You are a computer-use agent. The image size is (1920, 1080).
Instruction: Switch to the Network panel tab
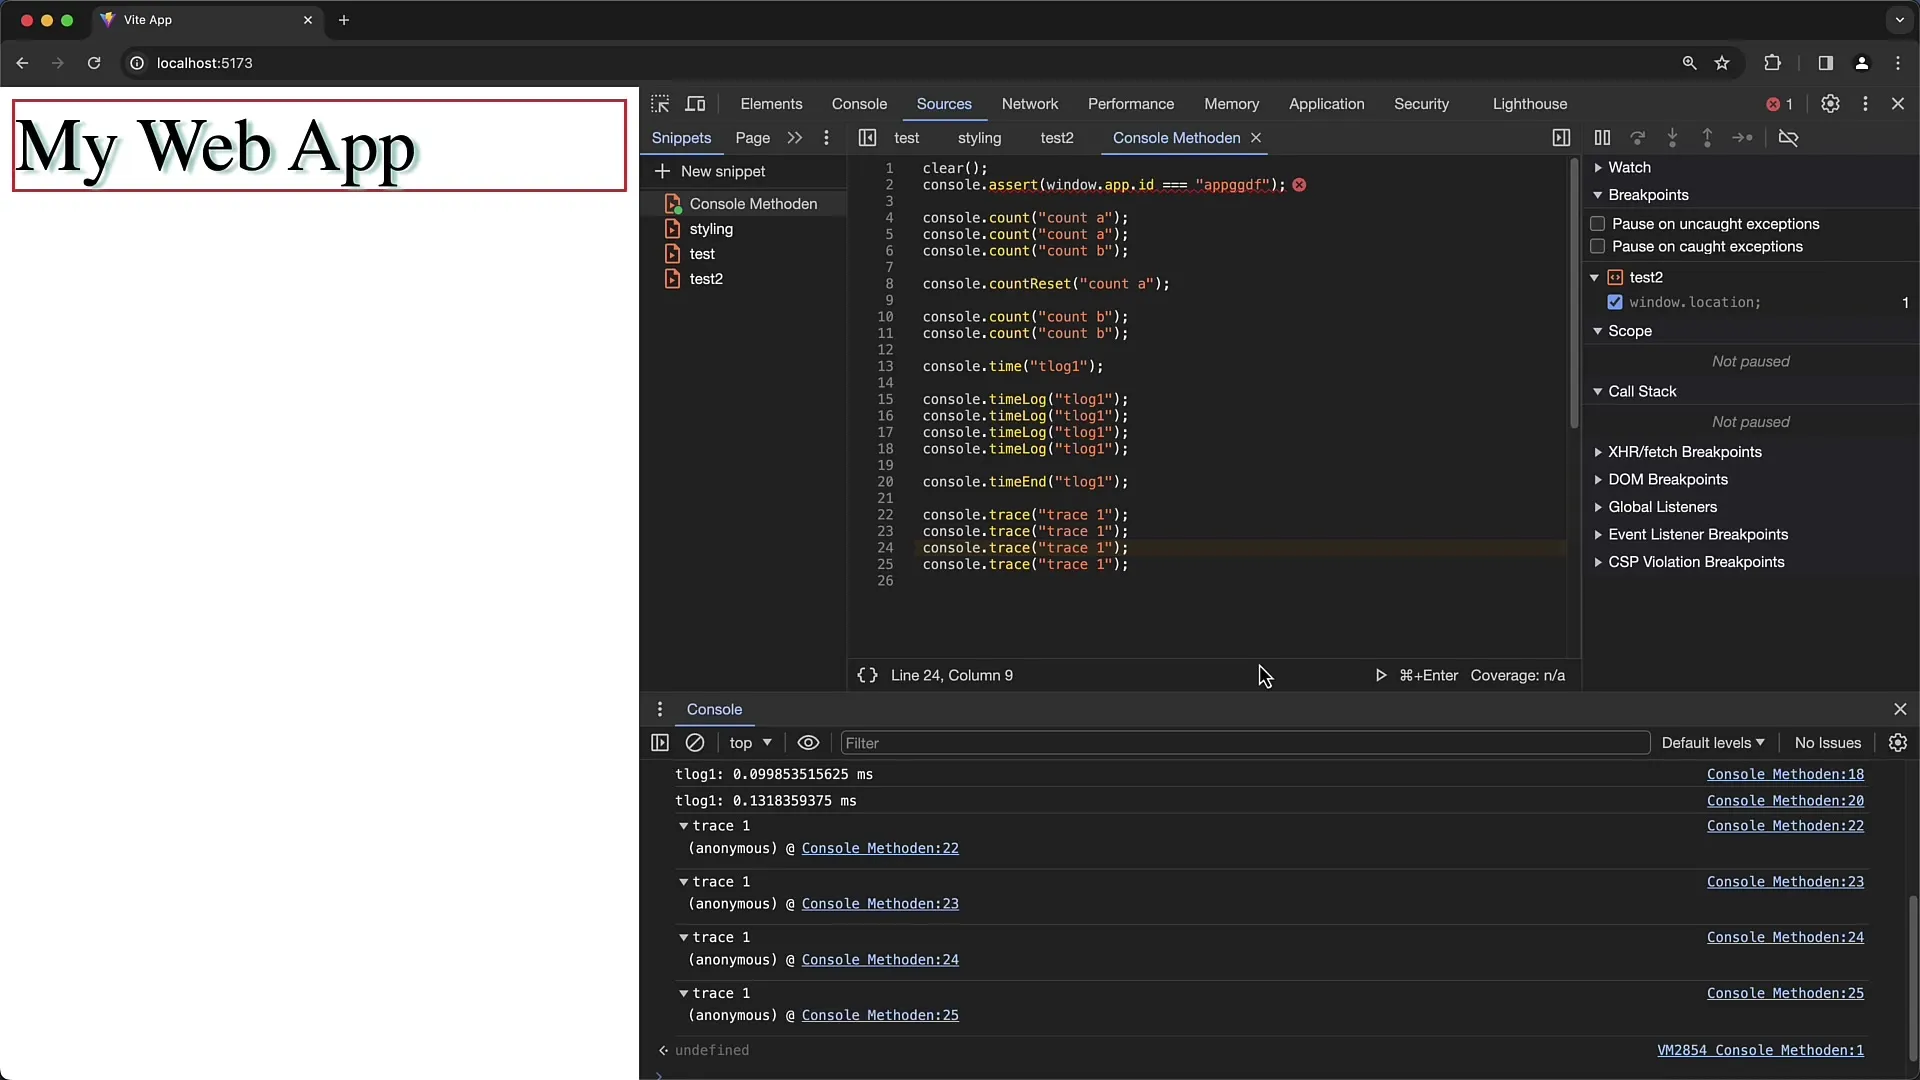(1030, 104)
